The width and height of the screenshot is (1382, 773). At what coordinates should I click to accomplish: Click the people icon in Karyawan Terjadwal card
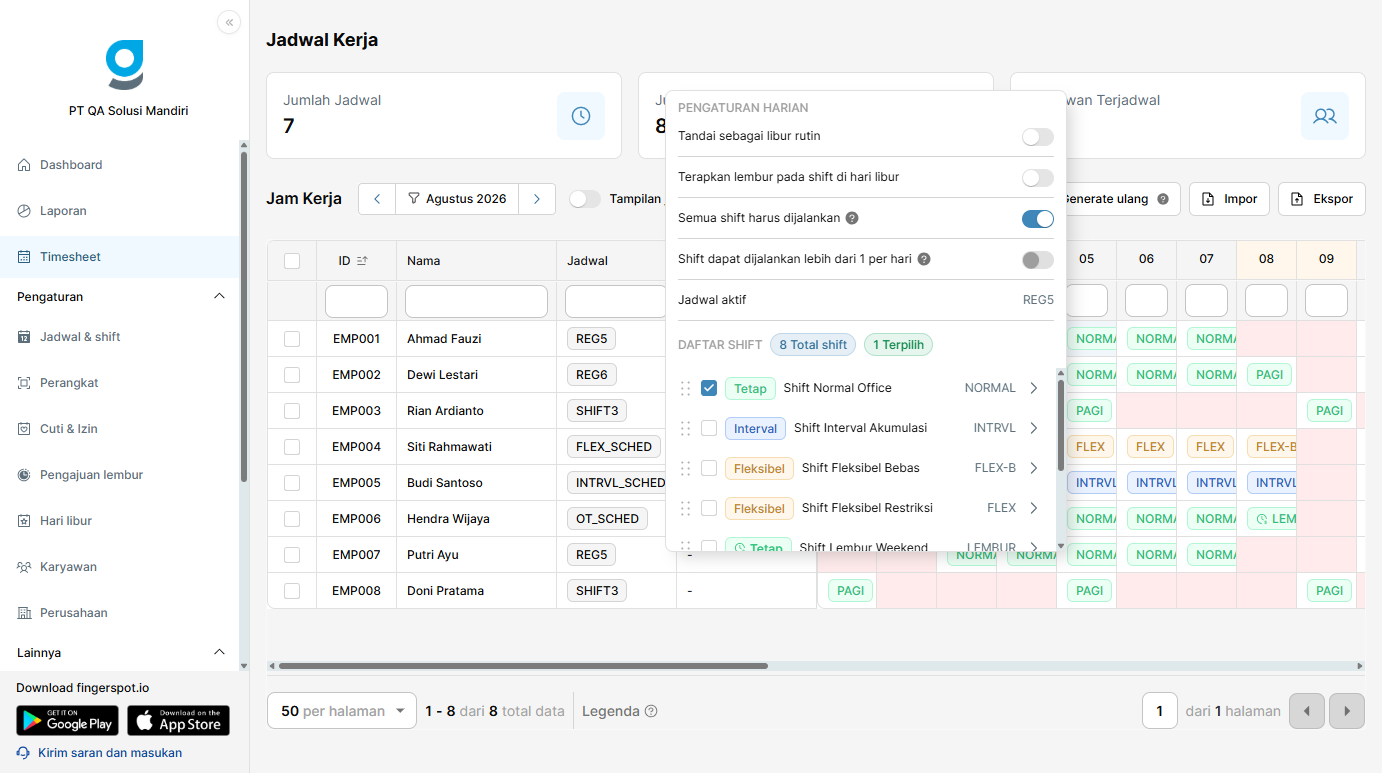(1325, 116)
